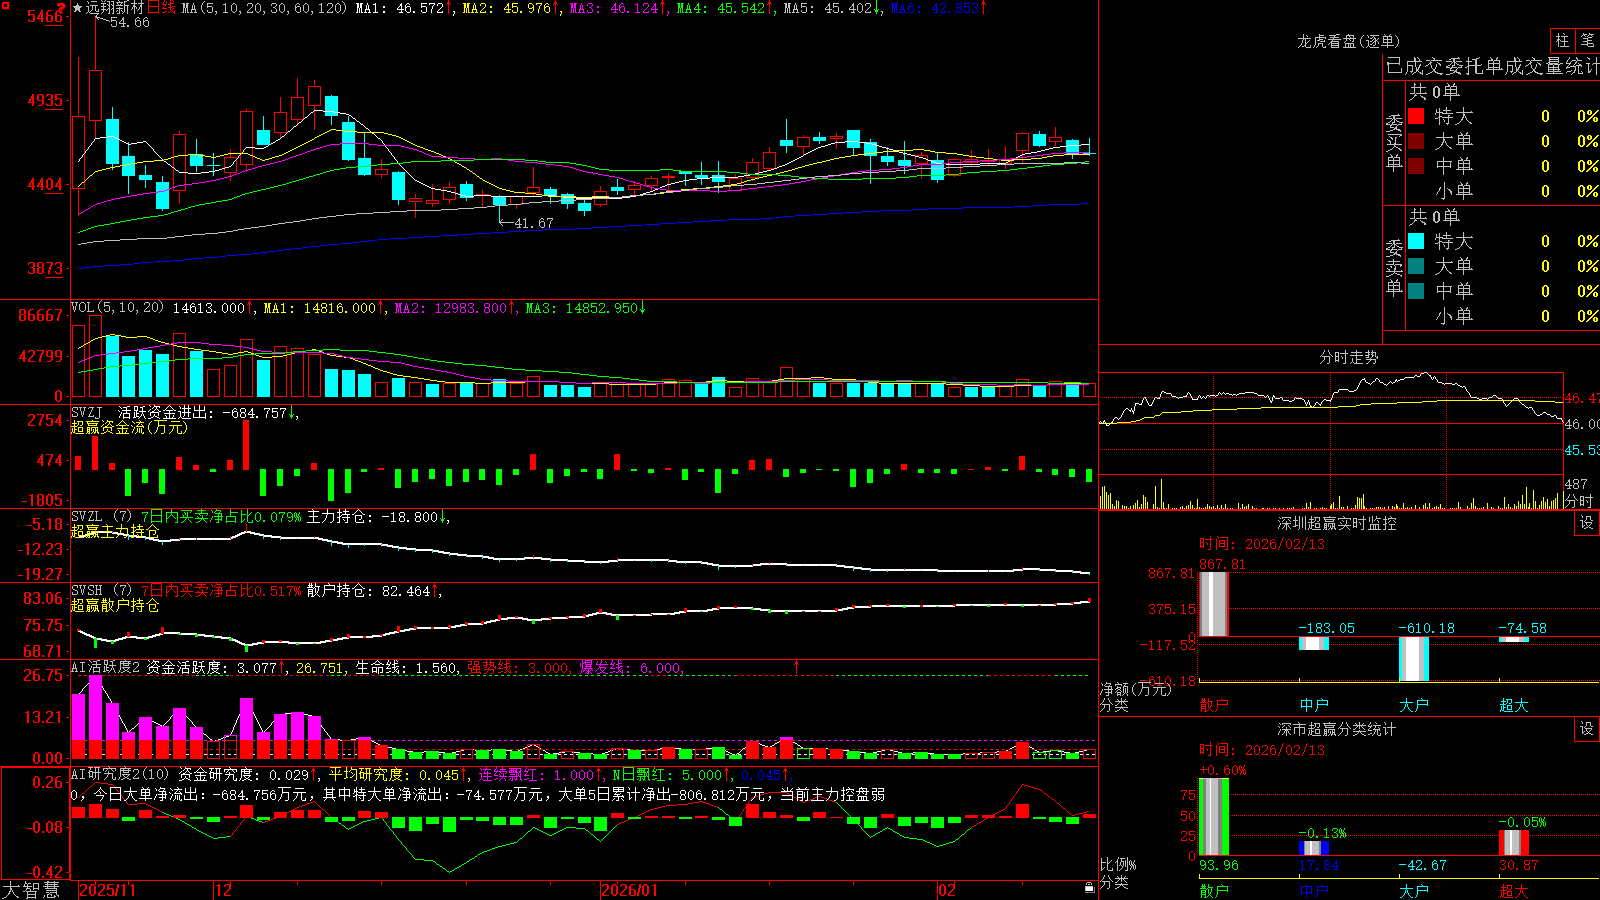Click the 2025/11 date marker on the timeline
This screenshot has height=900, width=1600.
[x=107, y=890]
